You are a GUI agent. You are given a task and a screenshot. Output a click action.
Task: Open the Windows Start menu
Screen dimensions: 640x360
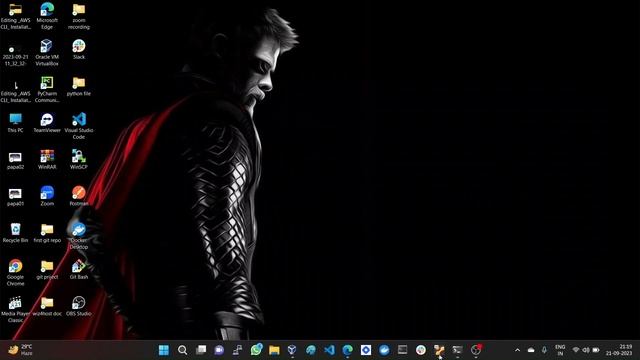[x=164, y=350]
